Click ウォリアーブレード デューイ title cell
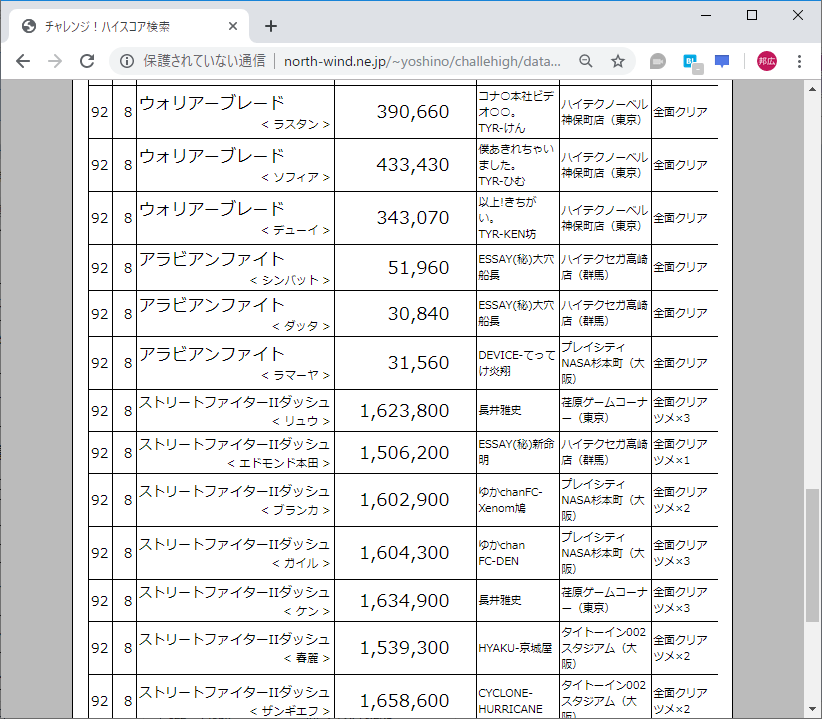The width and height of the screenshot is (822, 719). click(x=235, y=218)
